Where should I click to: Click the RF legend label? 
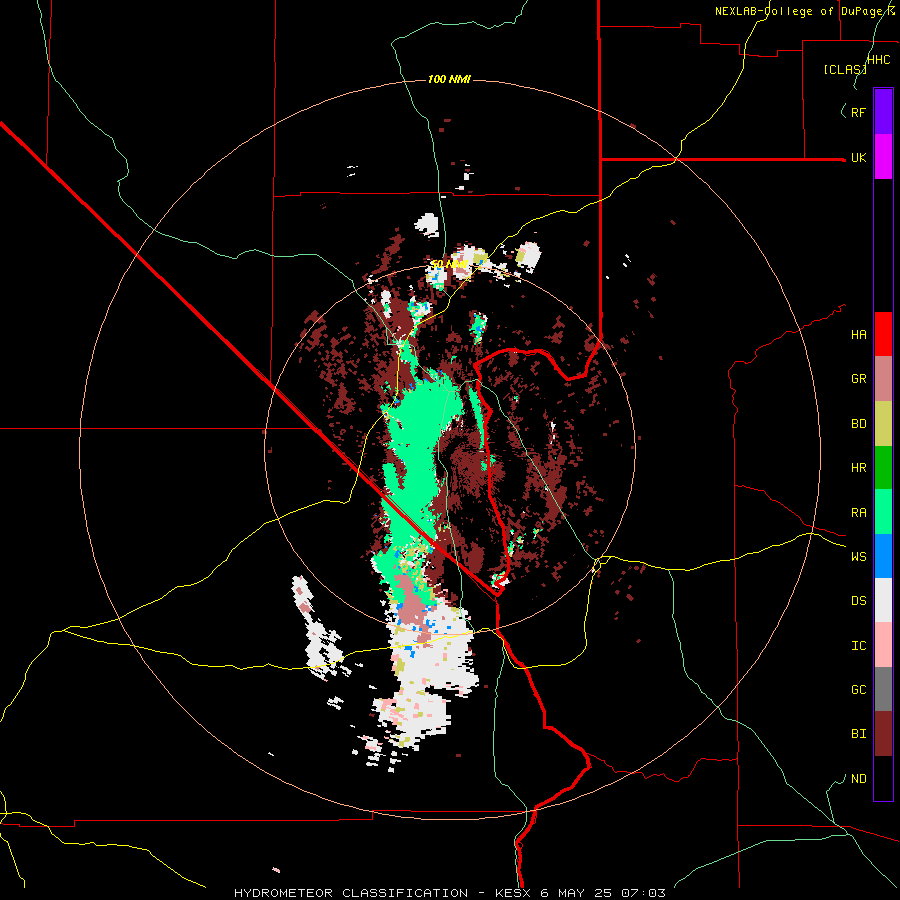click(x=859, y=112)
